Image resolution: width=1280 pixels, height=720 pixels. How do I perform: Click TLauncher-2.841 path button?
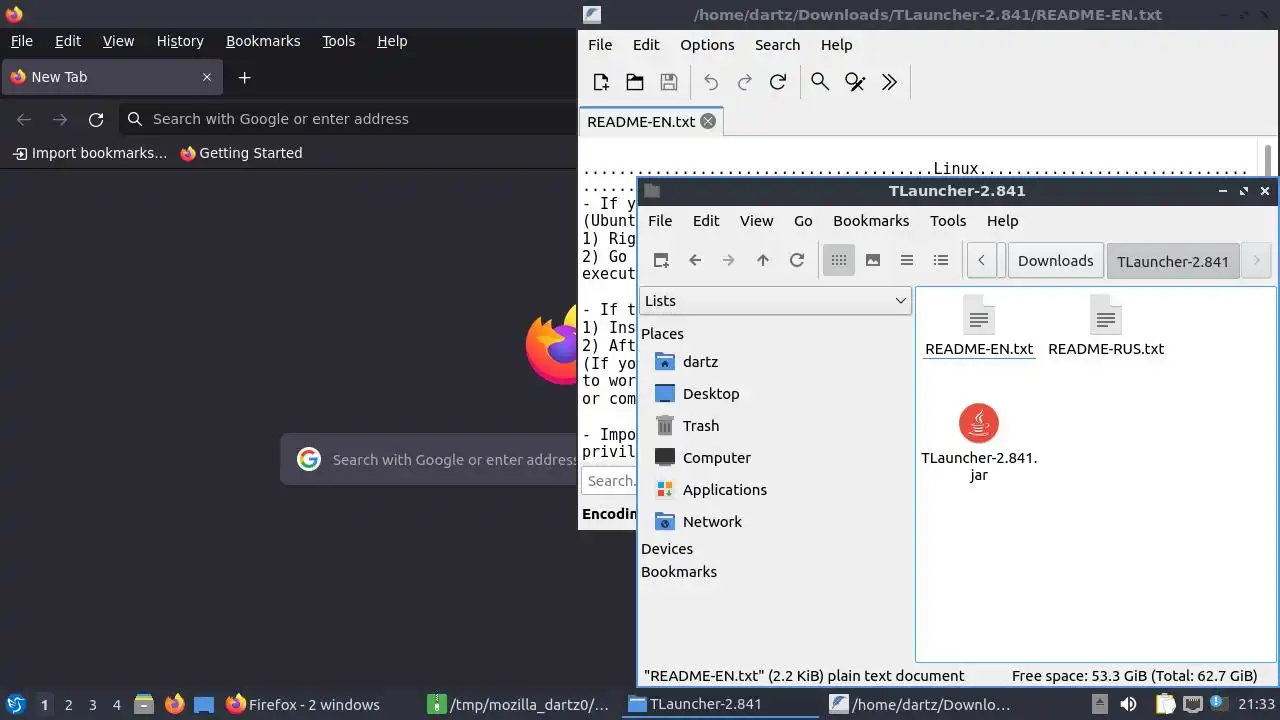pos(1173,261)
